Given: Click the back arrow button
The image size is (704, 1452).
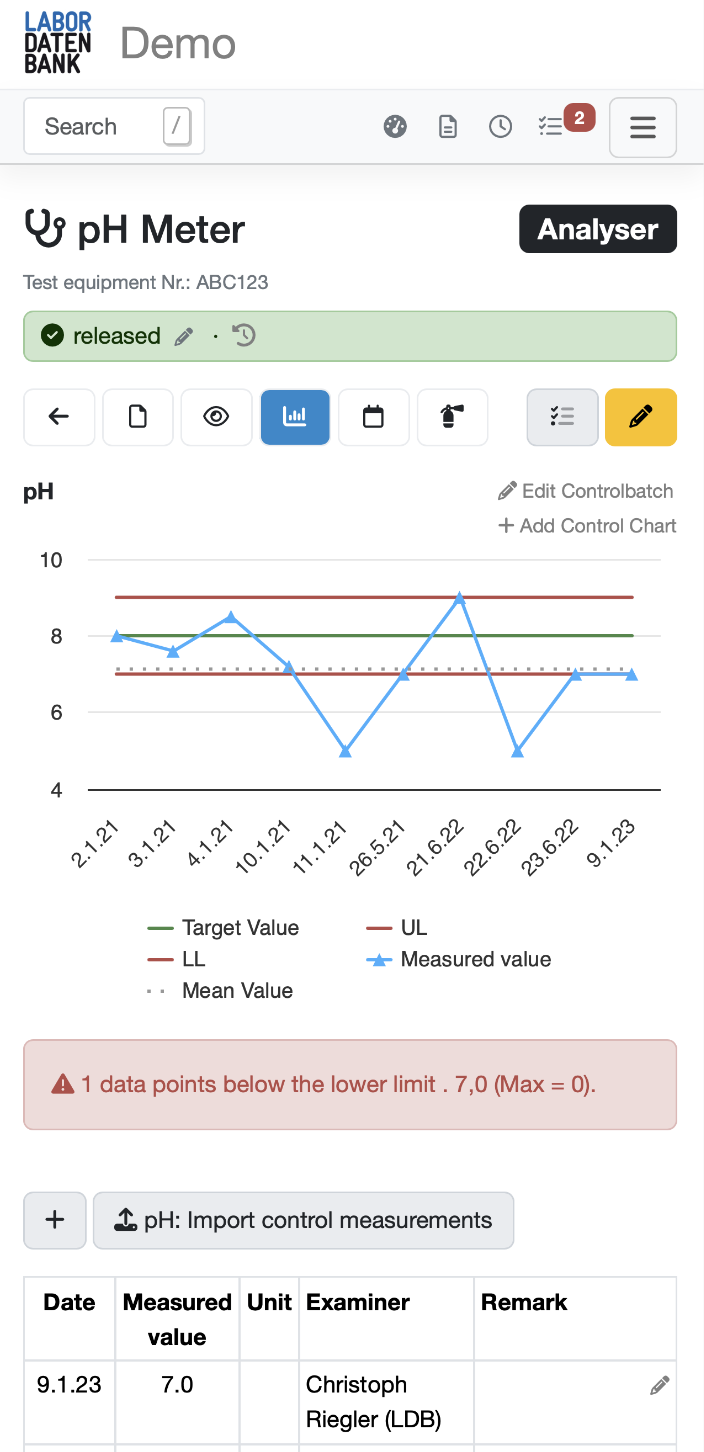Looking at the screenshot, I should (59, 417).
